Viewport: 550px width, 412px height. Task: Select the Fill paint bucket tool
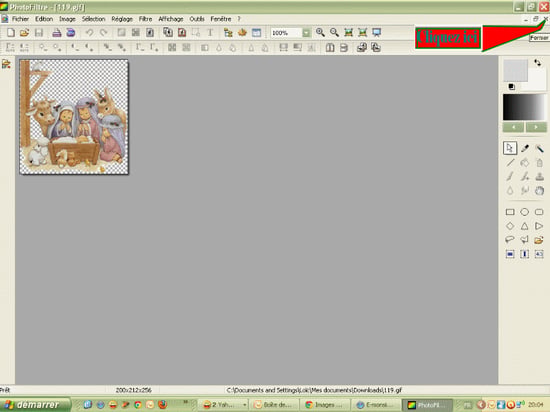pos(525,163)
